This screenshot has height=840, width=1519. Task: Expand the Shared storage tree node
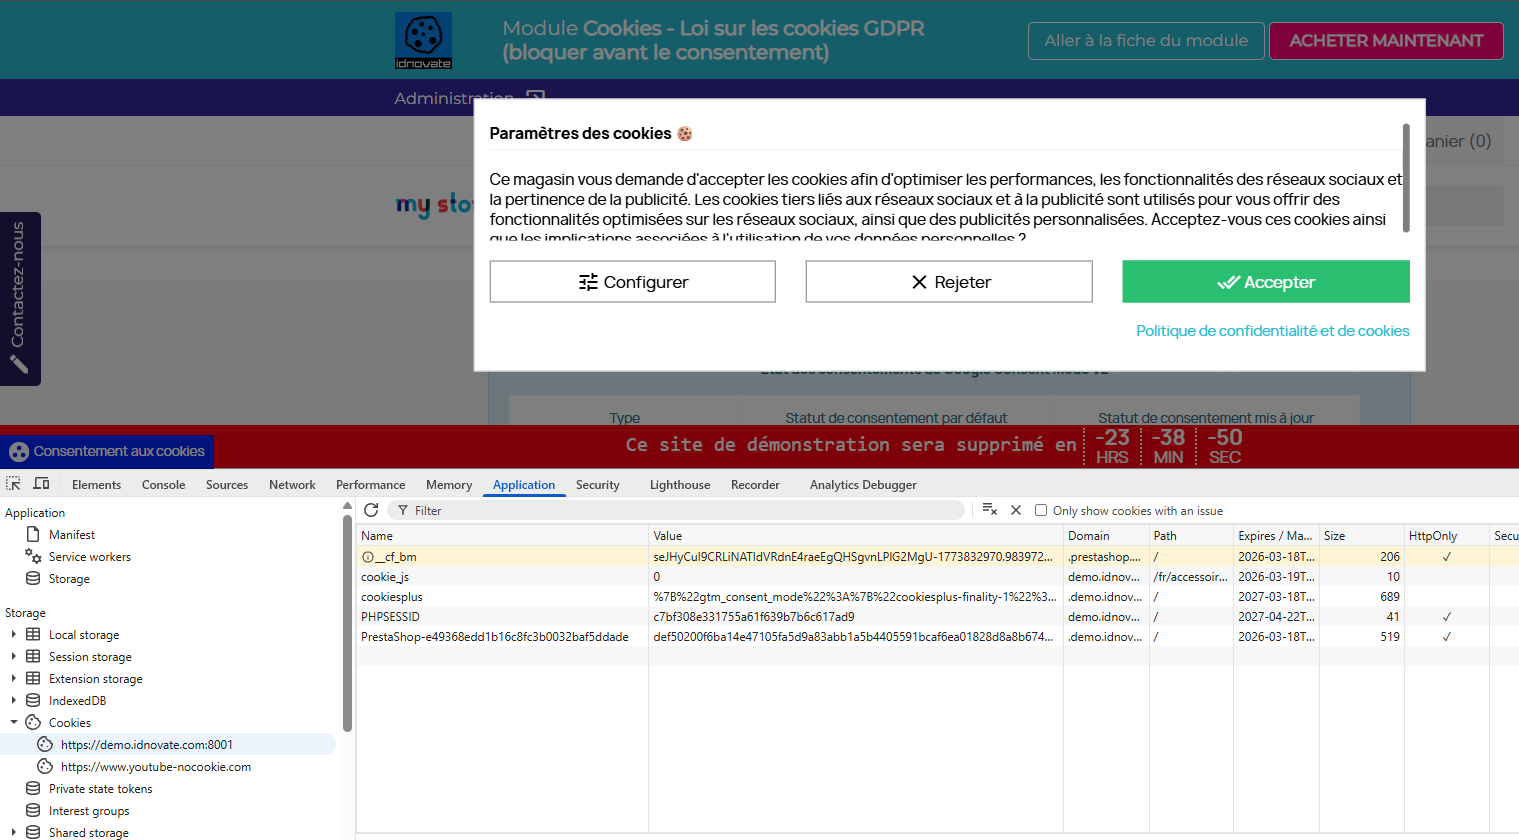coord(14,832)
